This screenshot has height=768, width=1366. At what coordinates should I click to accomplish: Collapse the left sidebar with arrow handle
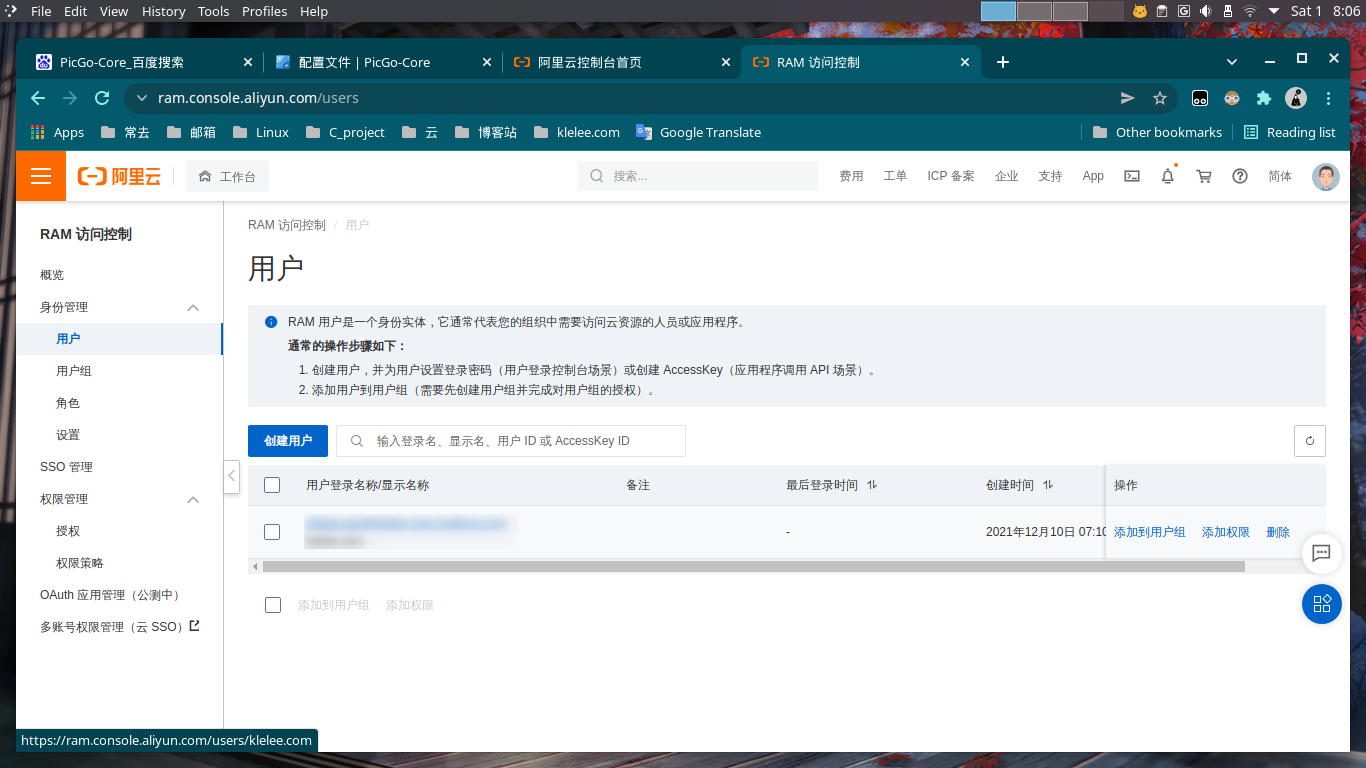(231, 476)
